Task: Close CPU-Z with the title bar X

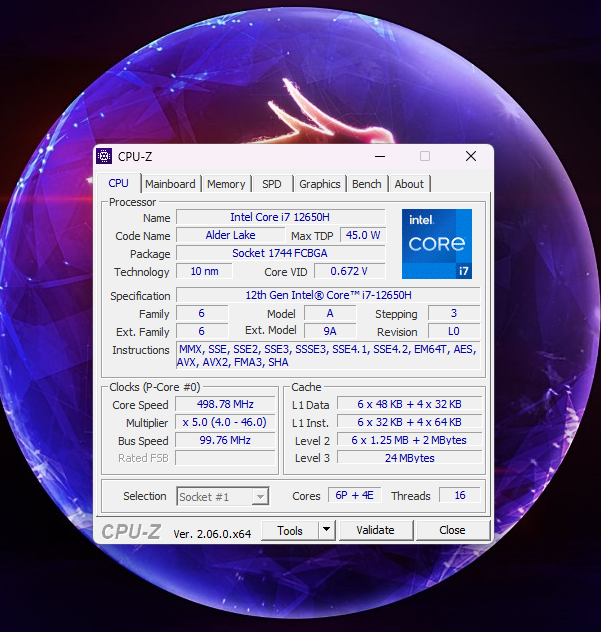Action: pos(471,156)
